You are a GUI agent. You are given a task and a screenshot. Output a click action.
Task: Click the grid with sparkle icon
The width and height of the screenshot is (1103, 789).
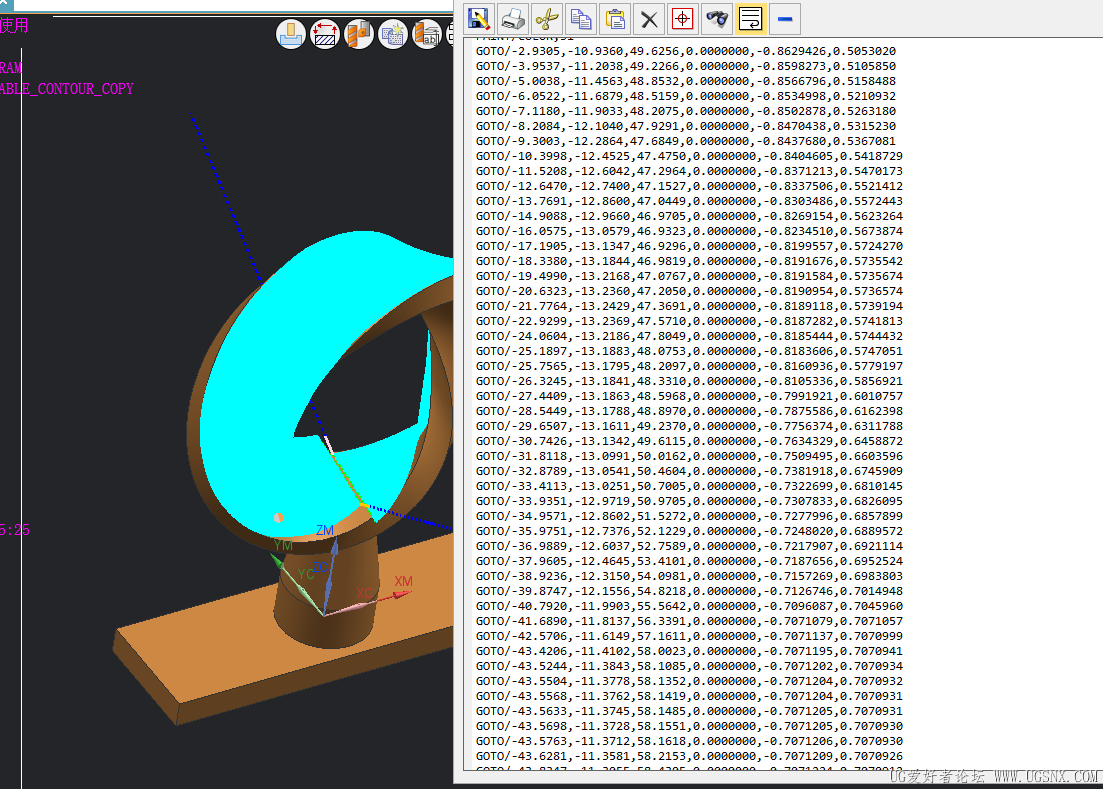pyautogui.click(x=393, y=34)
